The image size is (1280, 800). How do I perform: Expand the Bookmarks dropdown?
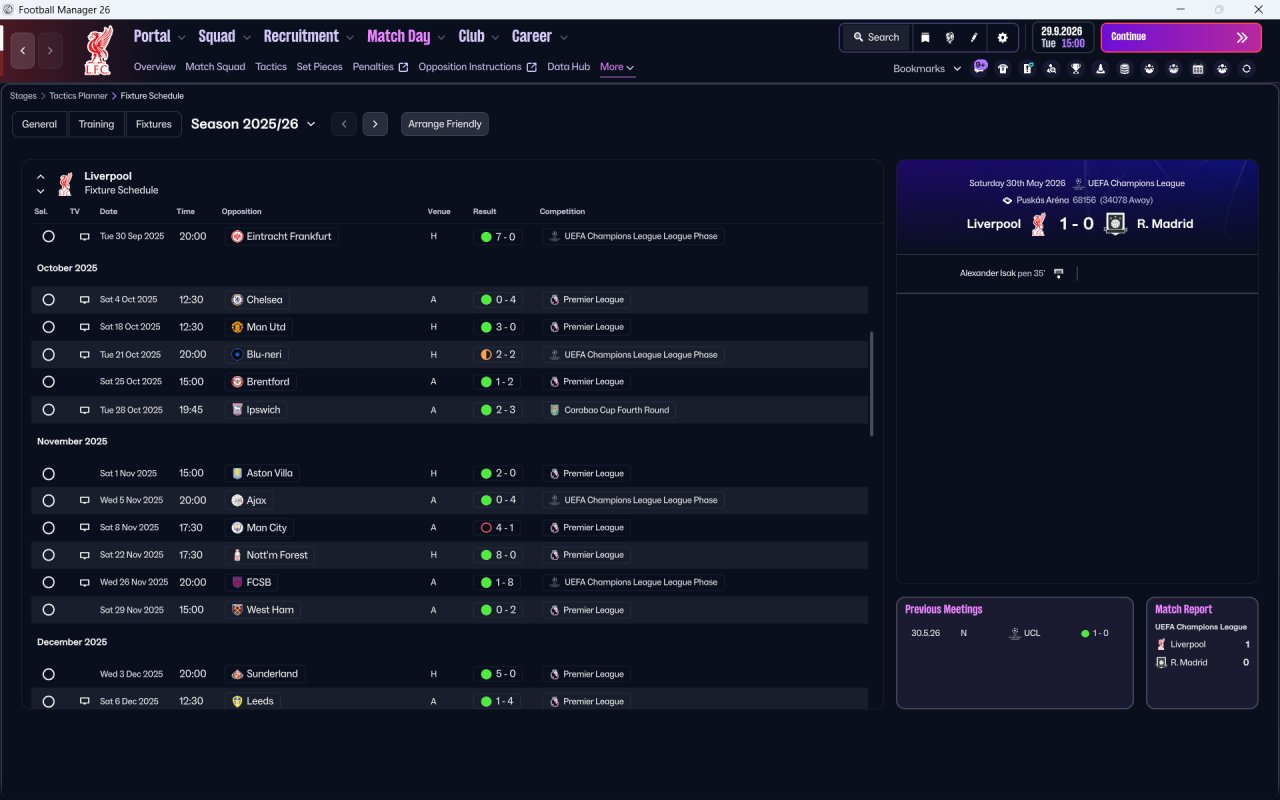[927, 69]
